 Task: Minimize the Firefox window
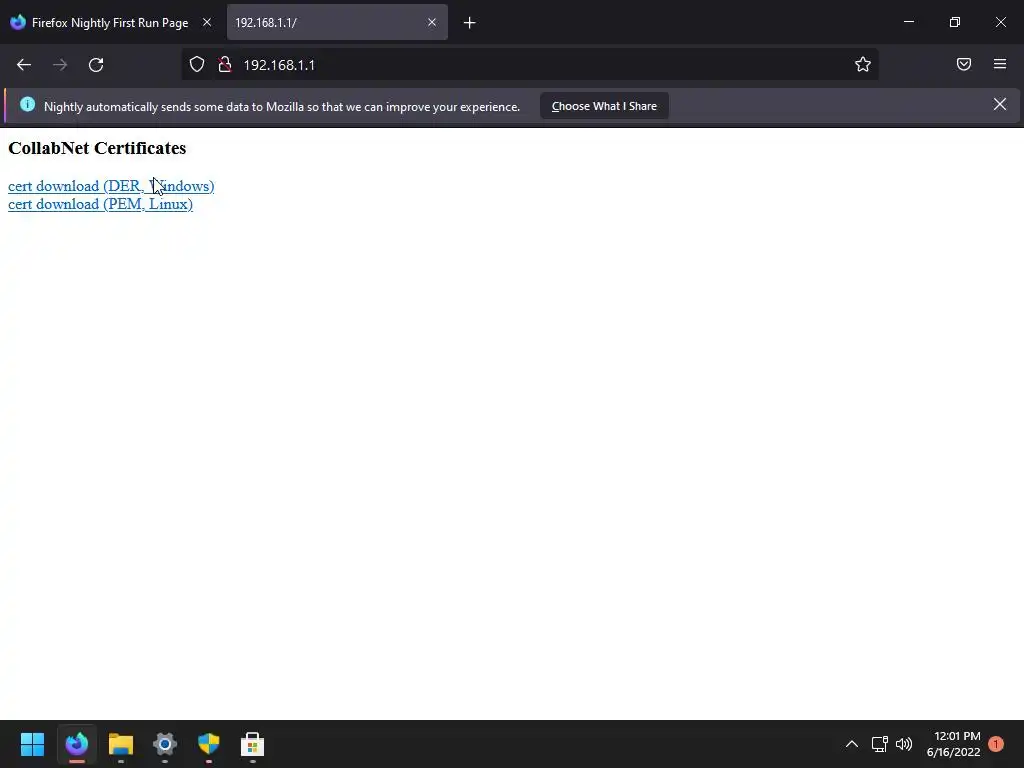[x=908, y=22]
